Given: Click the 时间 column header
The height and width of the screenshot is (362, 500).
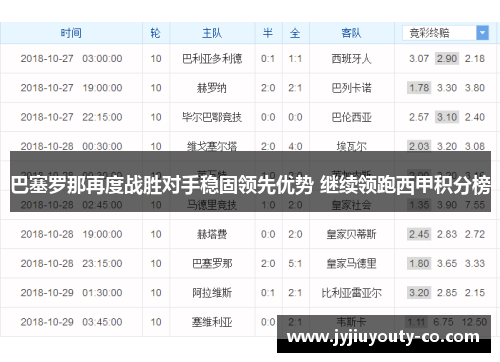Looking at the screenshot, I should (71, 33).
